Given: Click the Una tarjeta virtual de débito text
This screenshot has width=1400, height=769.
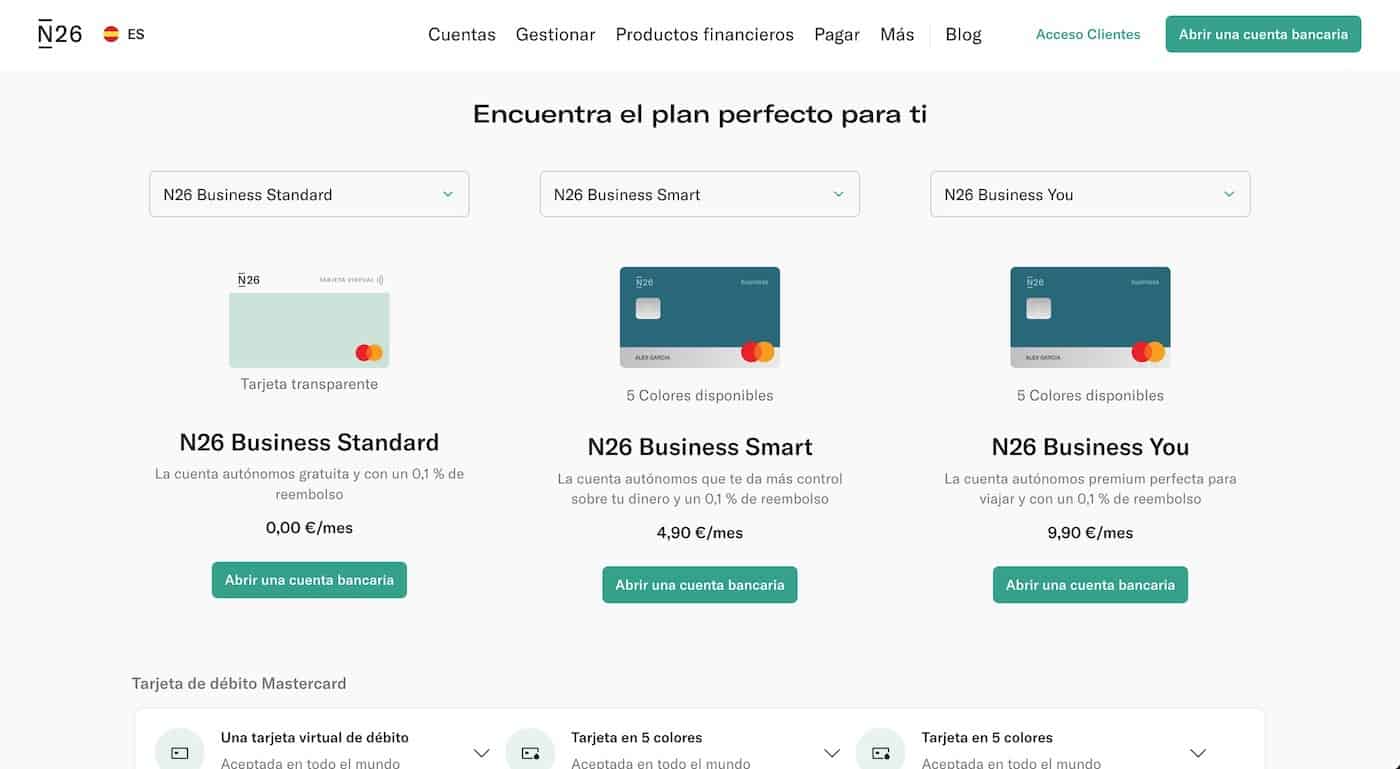Looking at the screenshot, I should tap(315, 737).
